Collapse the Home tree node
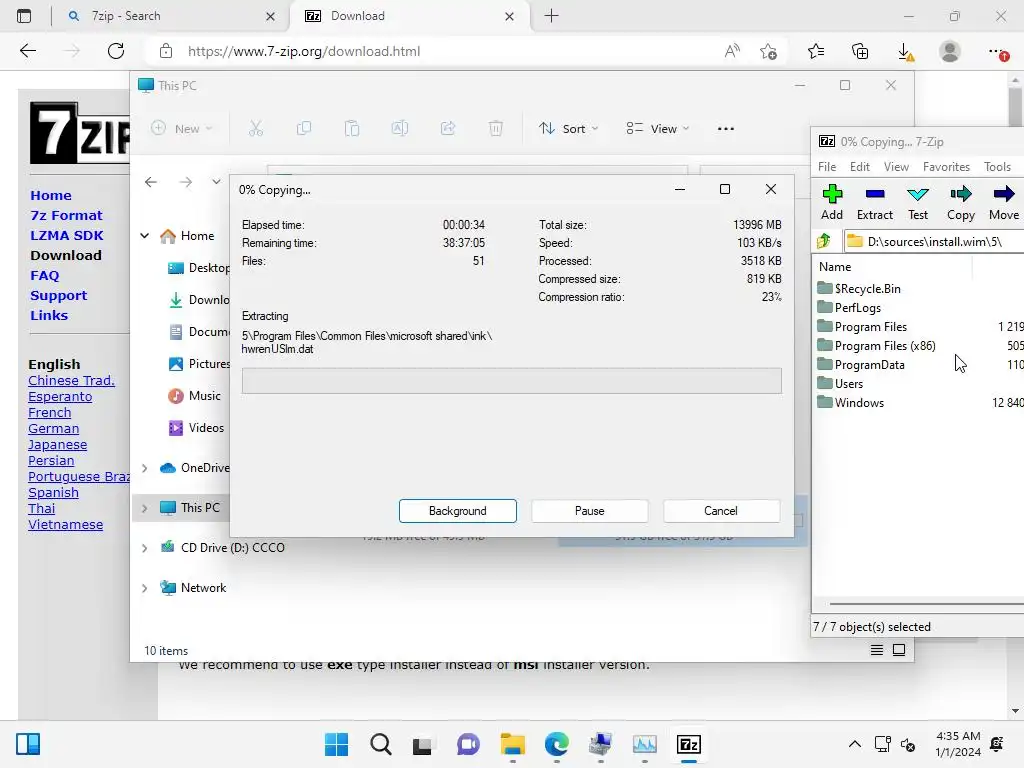Viewport: 1024px width, 768px height. click(x=145, y=236)
